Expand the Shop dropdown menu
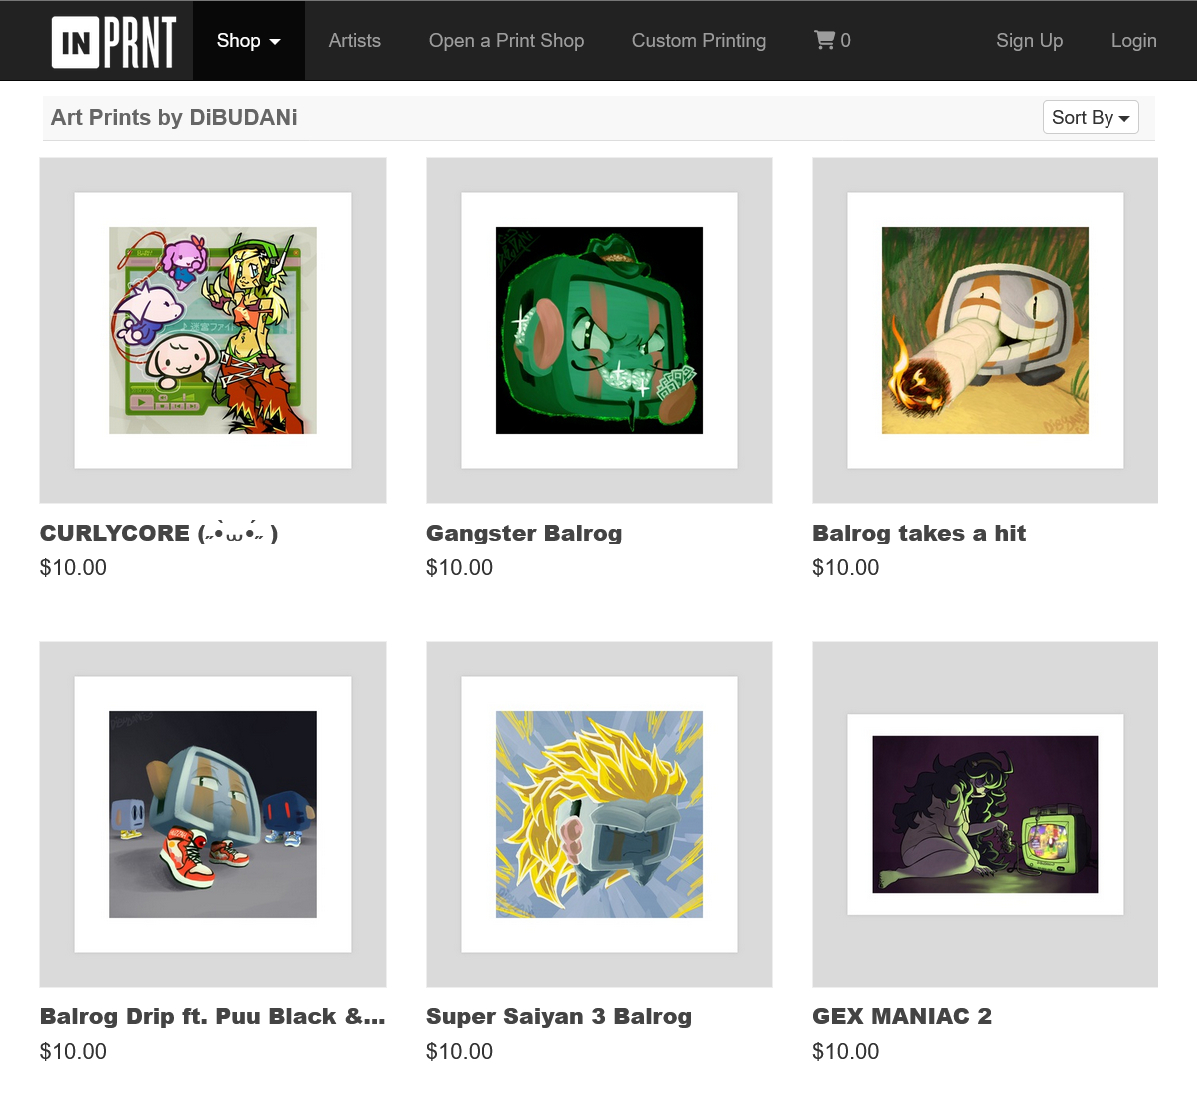The width and height of the screenshot is (1197, 1100). point(249,40)
